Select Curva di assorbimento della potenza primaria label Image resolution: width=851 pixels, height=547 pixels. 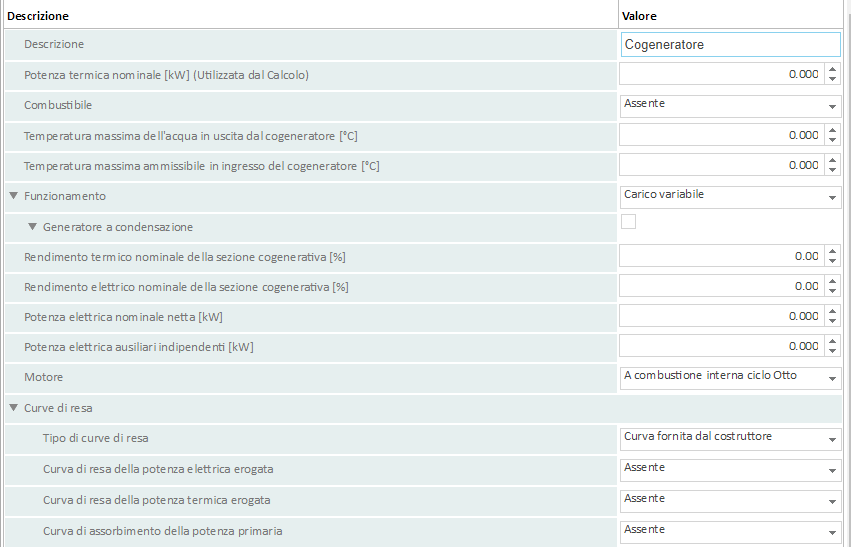(x=163, y=531)
